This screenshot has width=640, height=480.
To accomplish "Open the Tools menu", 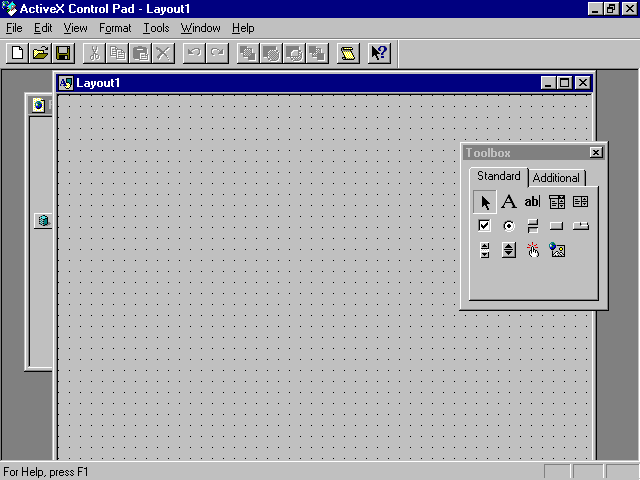I will click(x=156, y=28).
